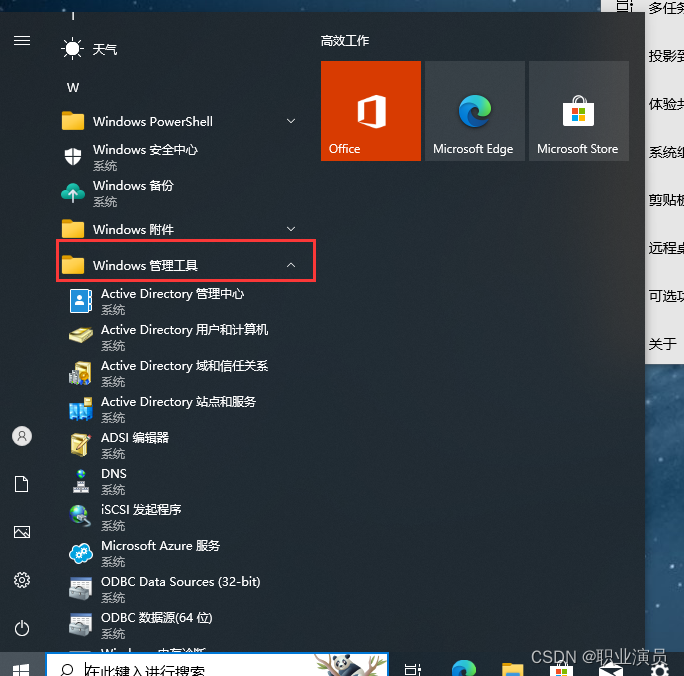
Task: Expand the Windows 附件 chevron
Action: coord(291,229)
